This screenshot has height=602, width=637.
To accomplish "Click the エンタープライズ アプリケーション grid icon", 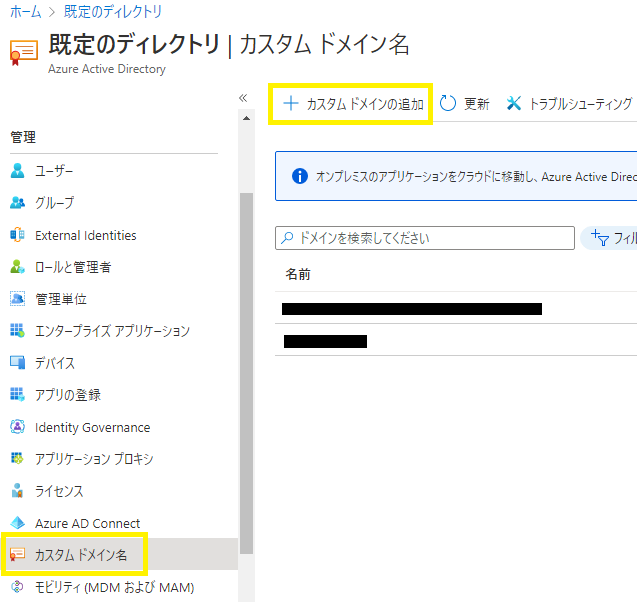I will [17, 330].
